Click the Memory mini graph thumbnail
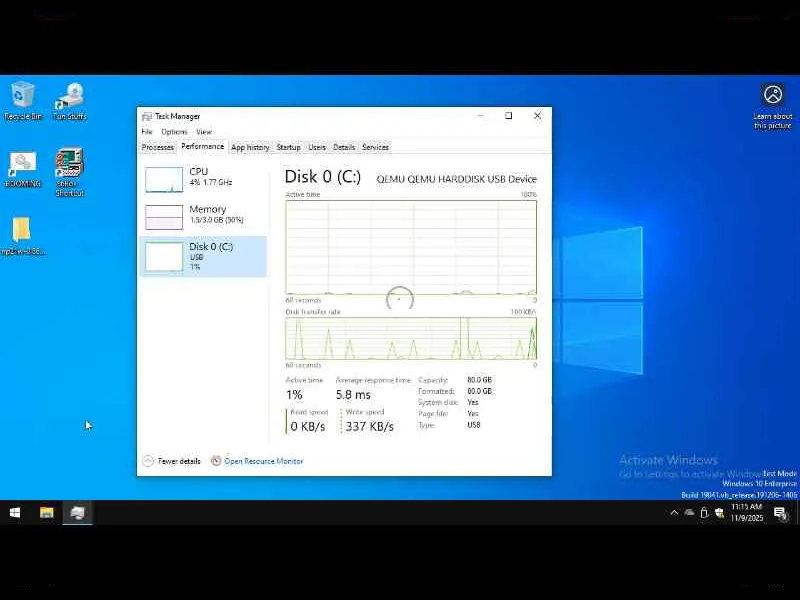800x600 pixels. coord(164,217)
